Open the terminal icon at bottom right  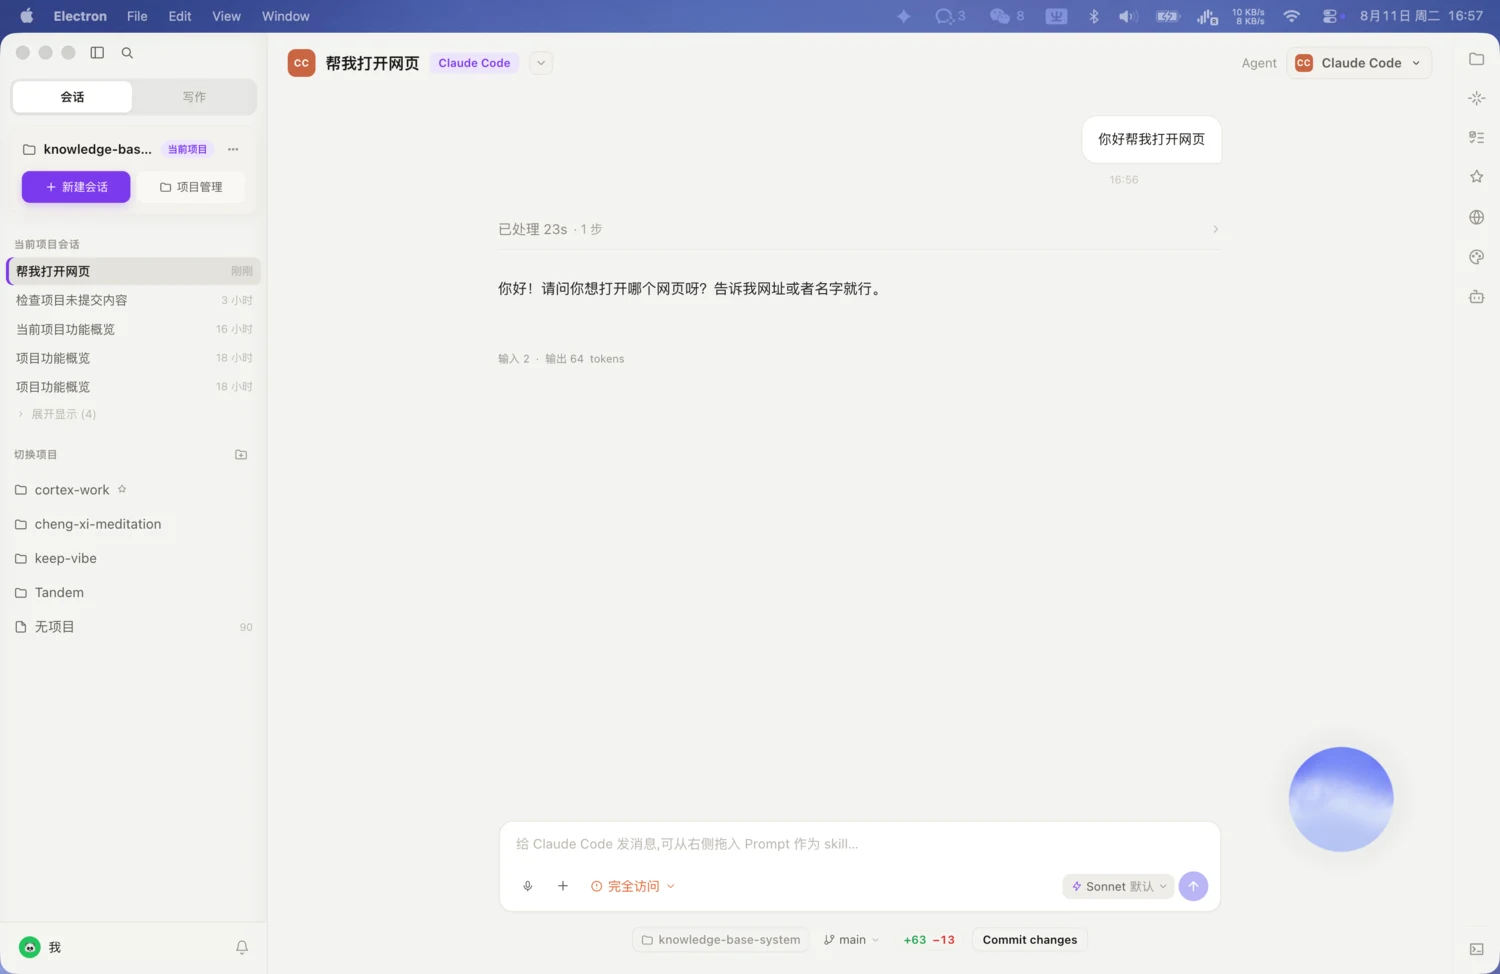[1476, 949]
